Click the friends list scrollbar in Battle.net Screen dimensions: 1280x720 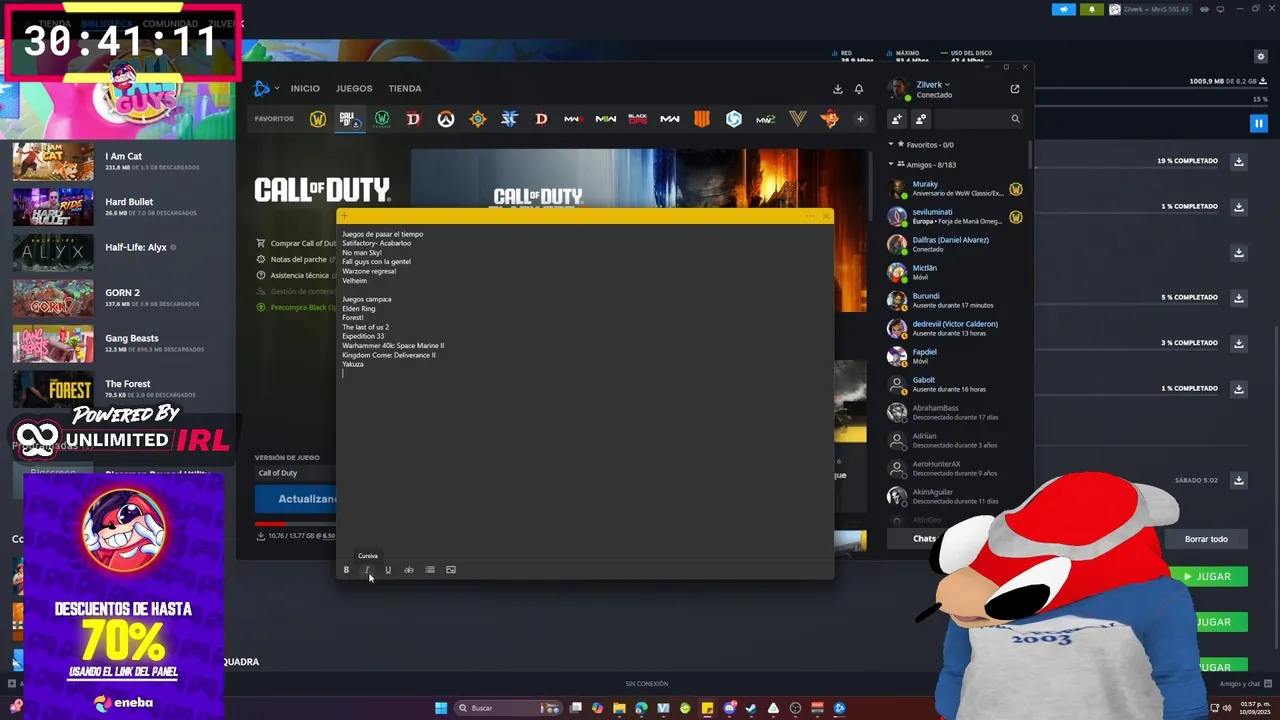pos(1029,155)
